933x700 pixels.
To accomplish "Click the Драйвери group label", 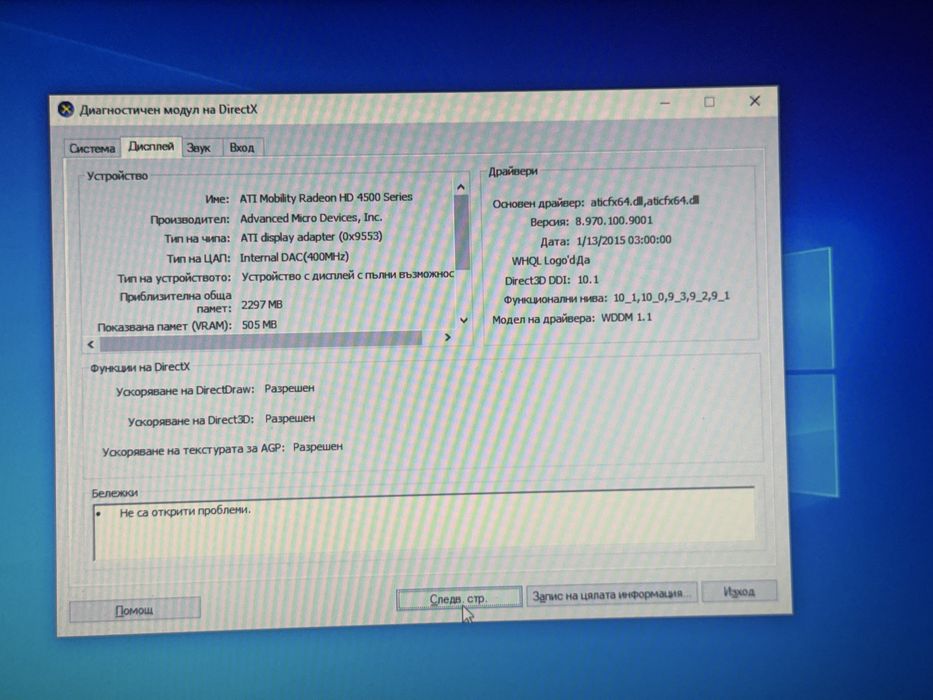I will [513, 171].
